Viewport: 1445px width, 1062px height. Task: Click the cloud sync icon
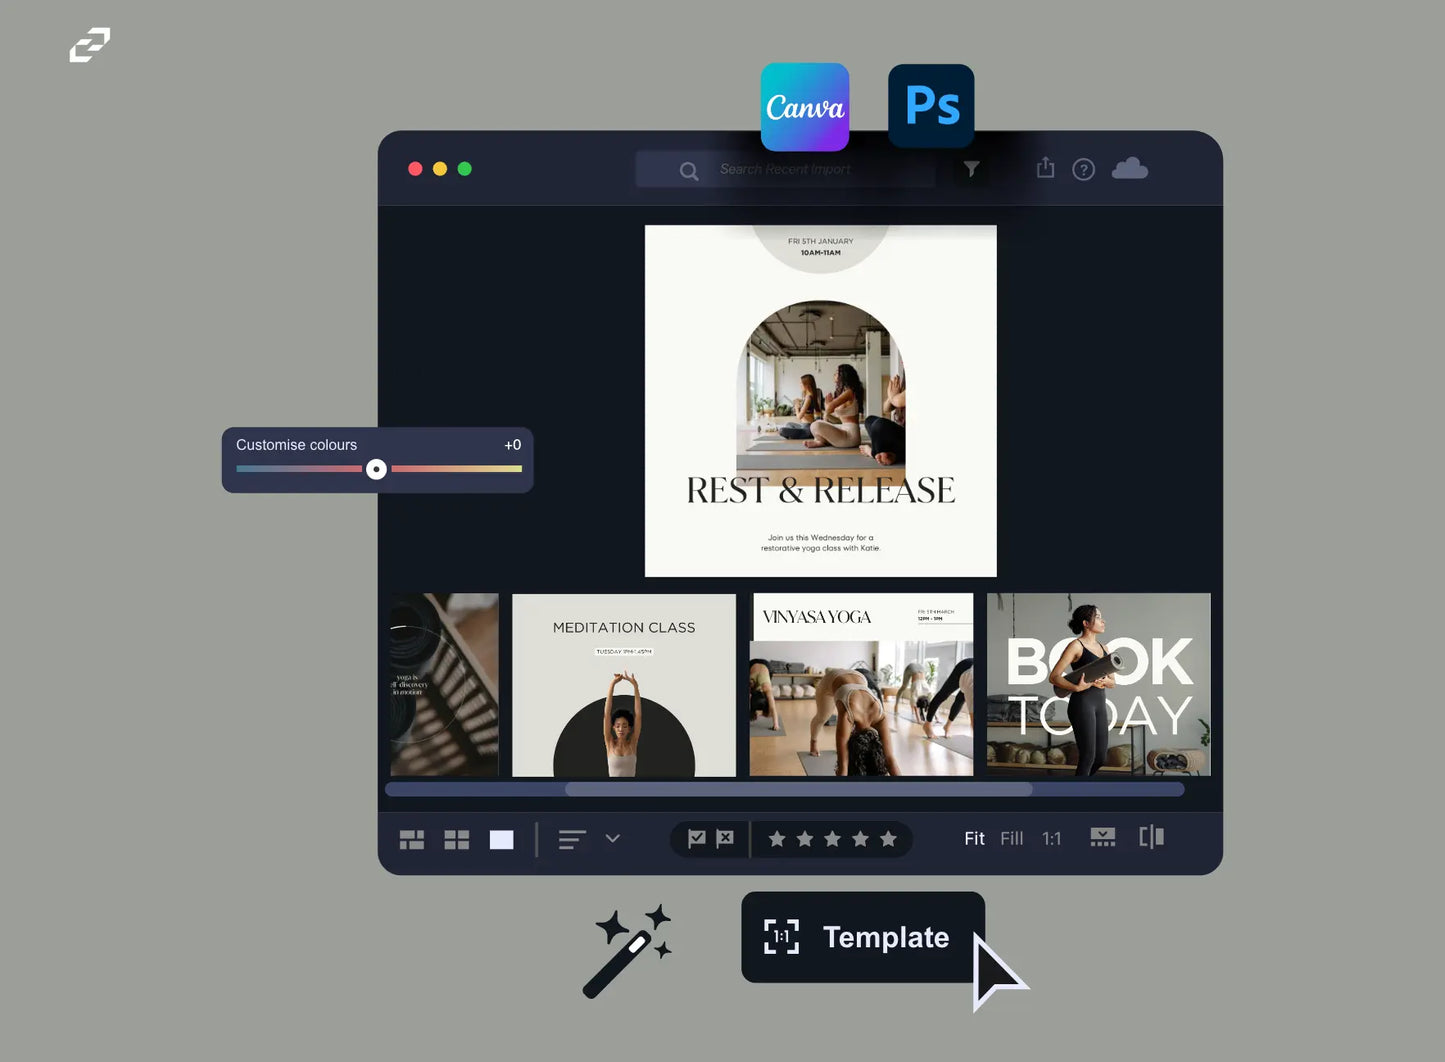(x=1129, y=168)
